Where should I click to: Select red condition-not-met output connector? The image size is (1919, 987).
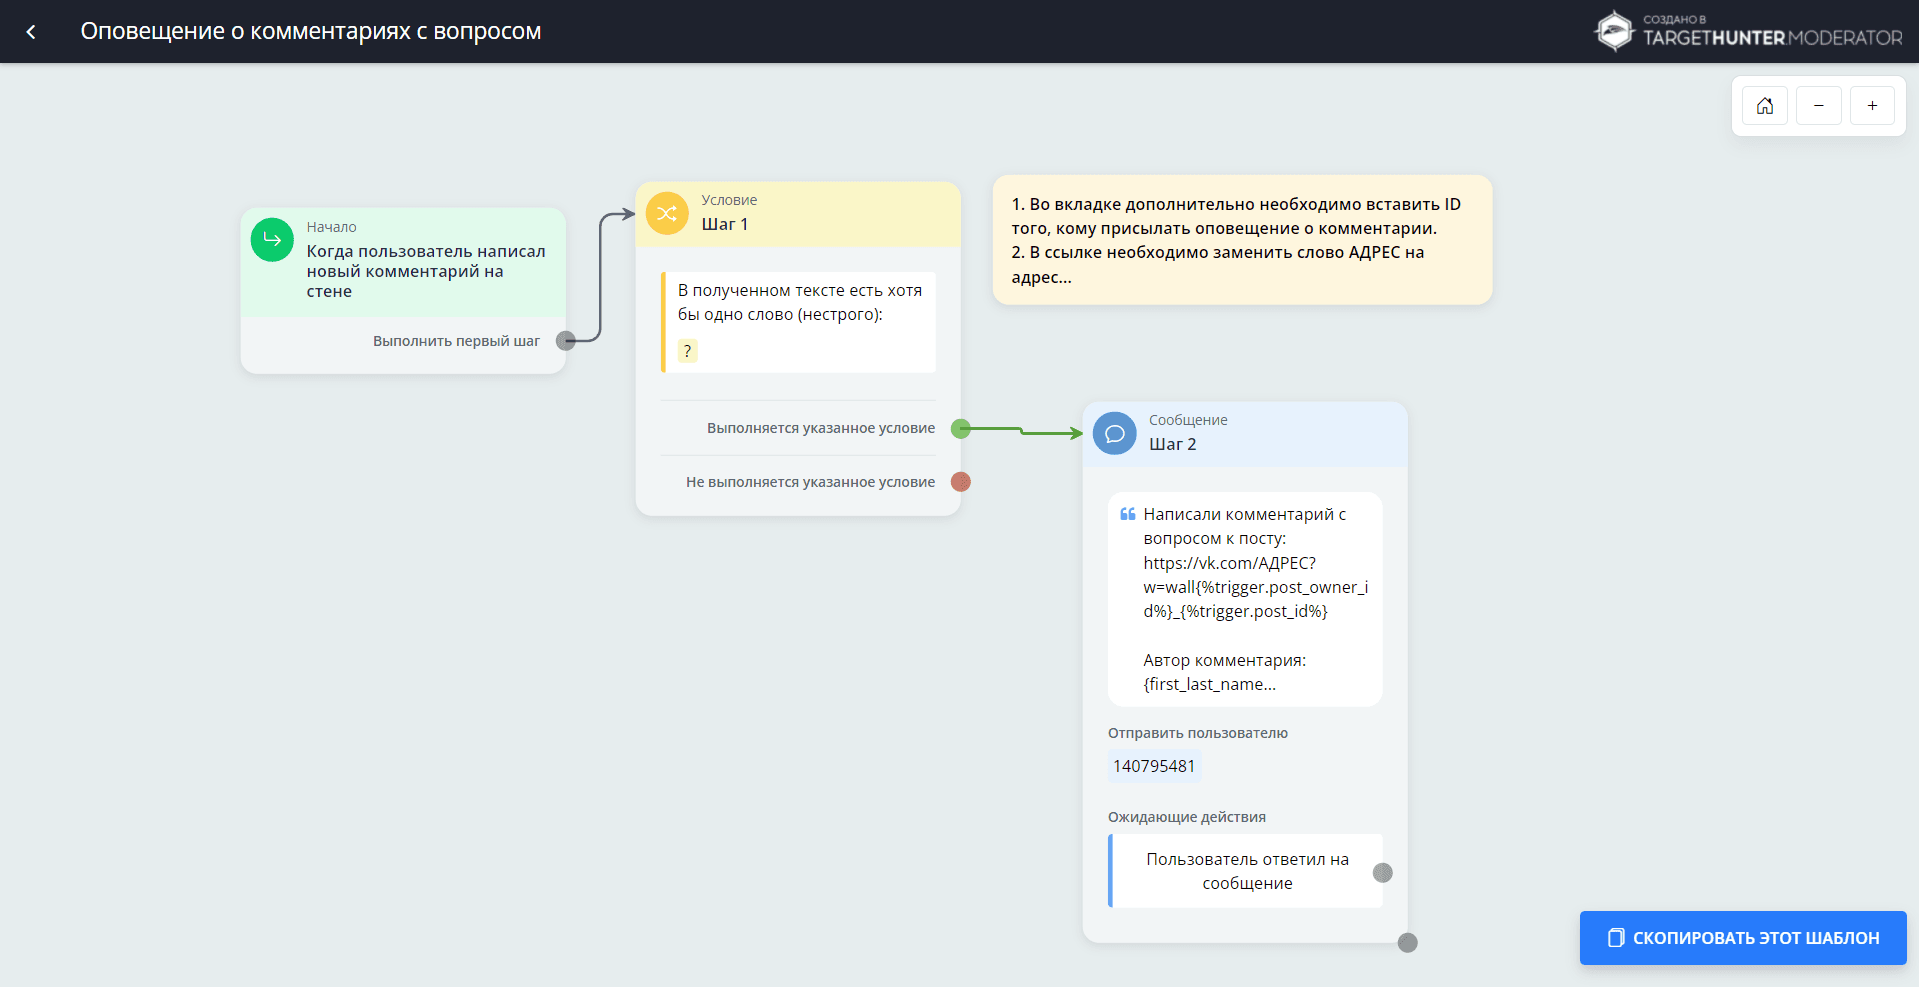(x=961, y=482)
